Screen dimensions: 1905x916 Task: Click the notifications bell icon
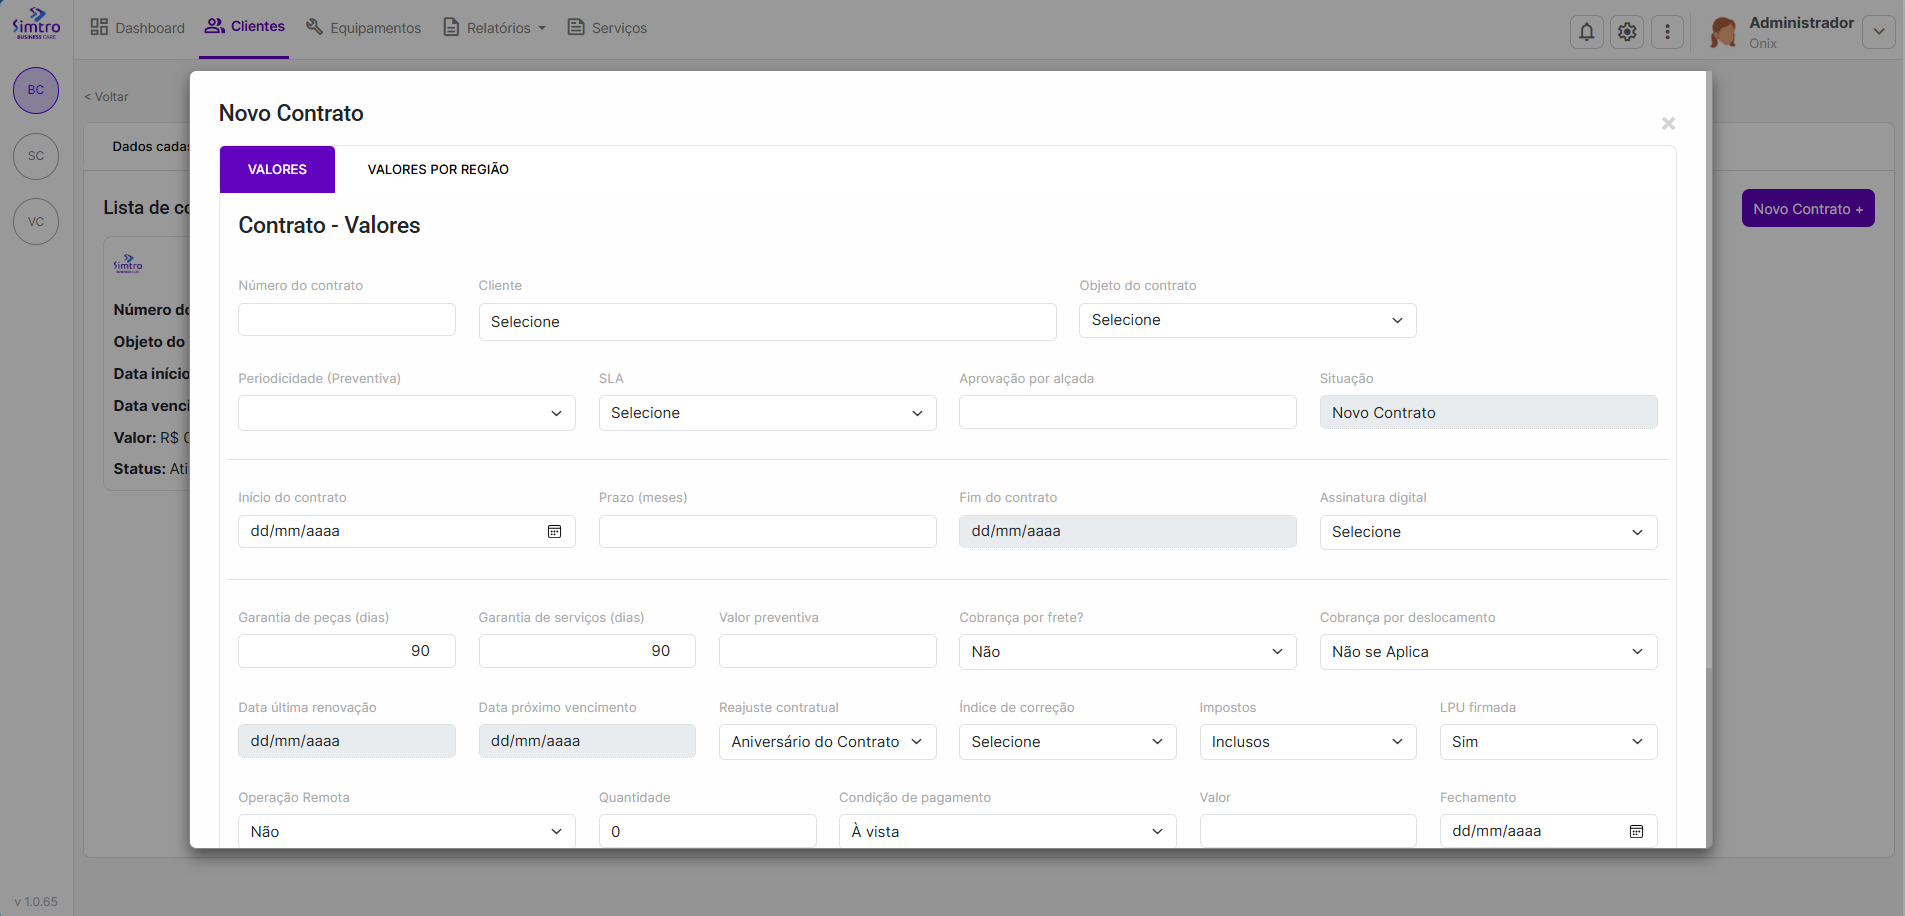[1586, 32]
